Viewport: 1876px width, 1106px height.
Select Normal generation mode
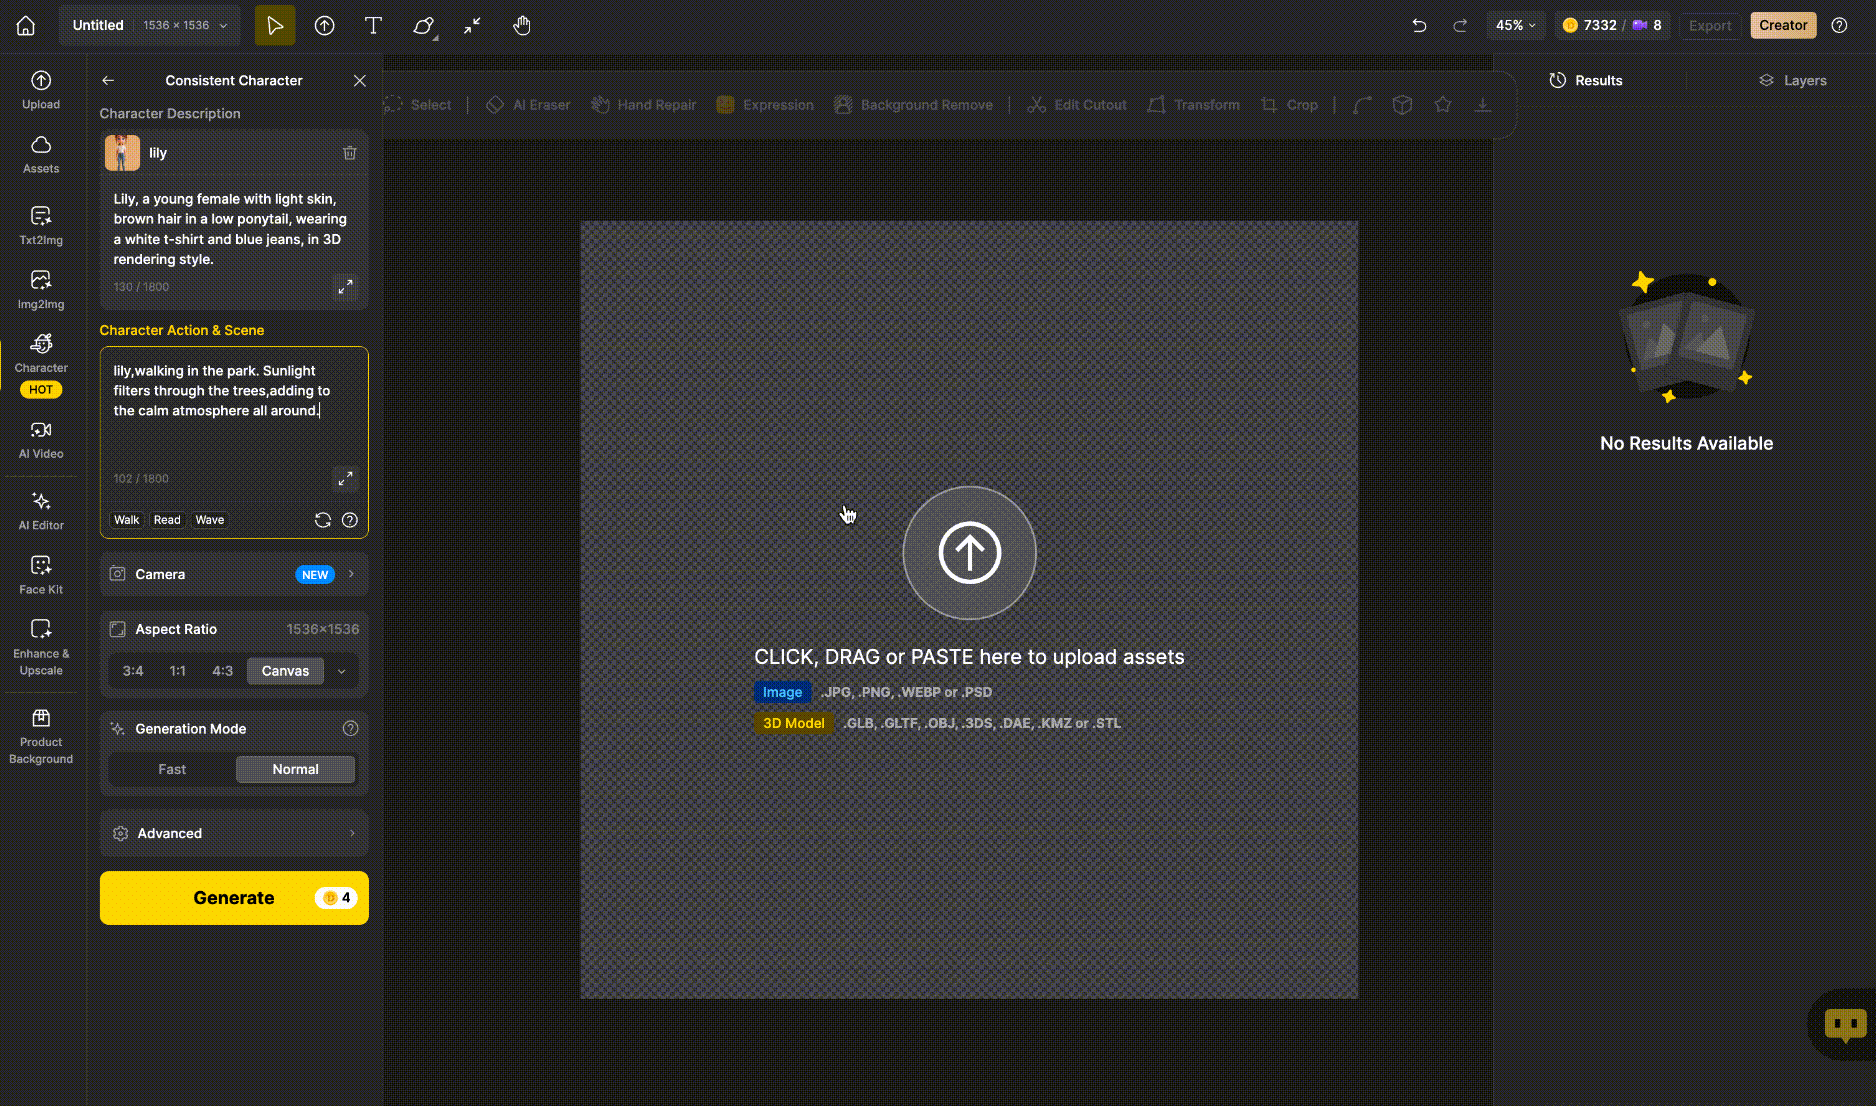click(x=295, y=769)
